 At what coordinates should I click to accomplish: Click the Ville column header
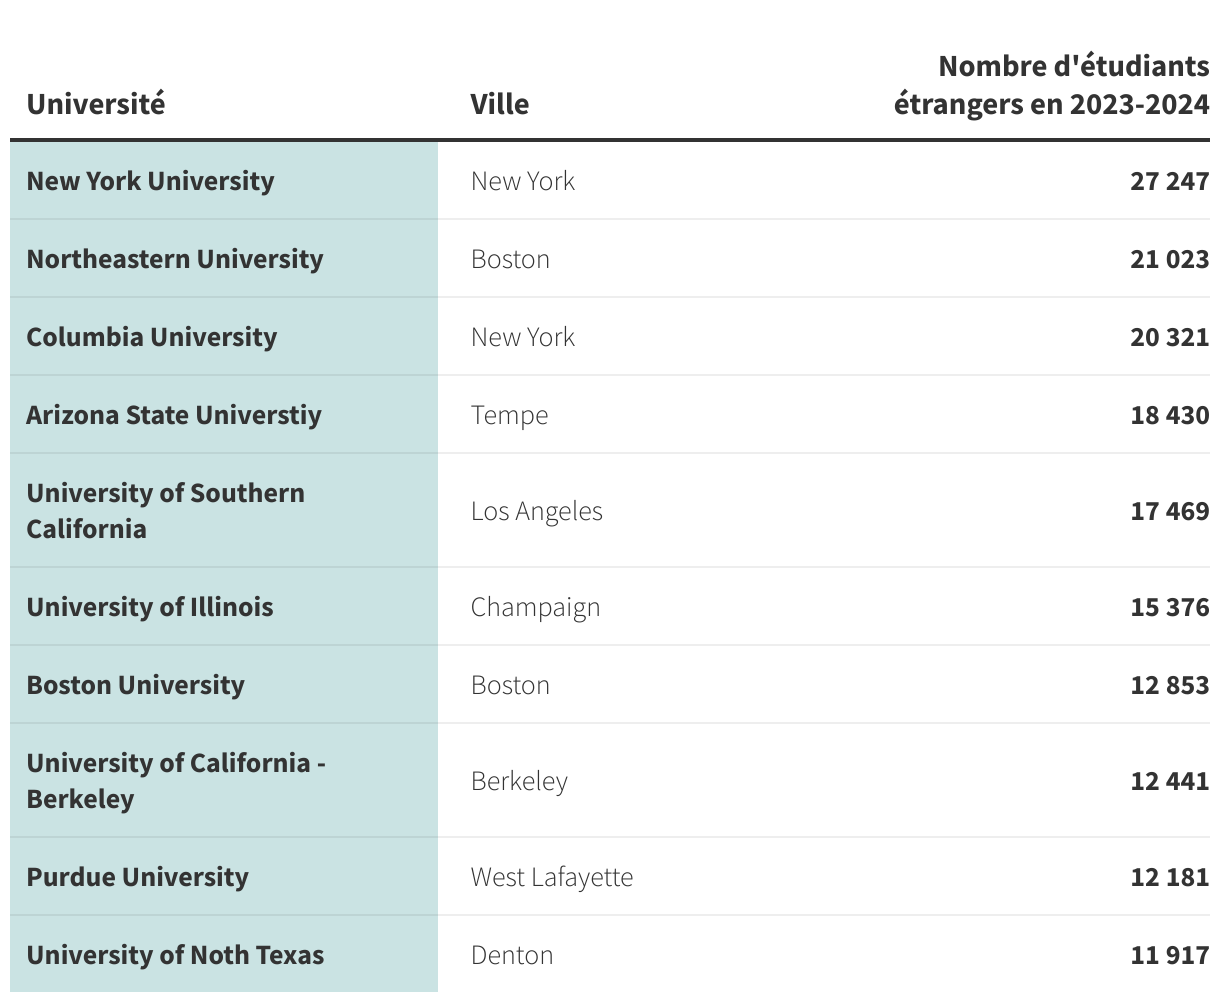point(500,104)
